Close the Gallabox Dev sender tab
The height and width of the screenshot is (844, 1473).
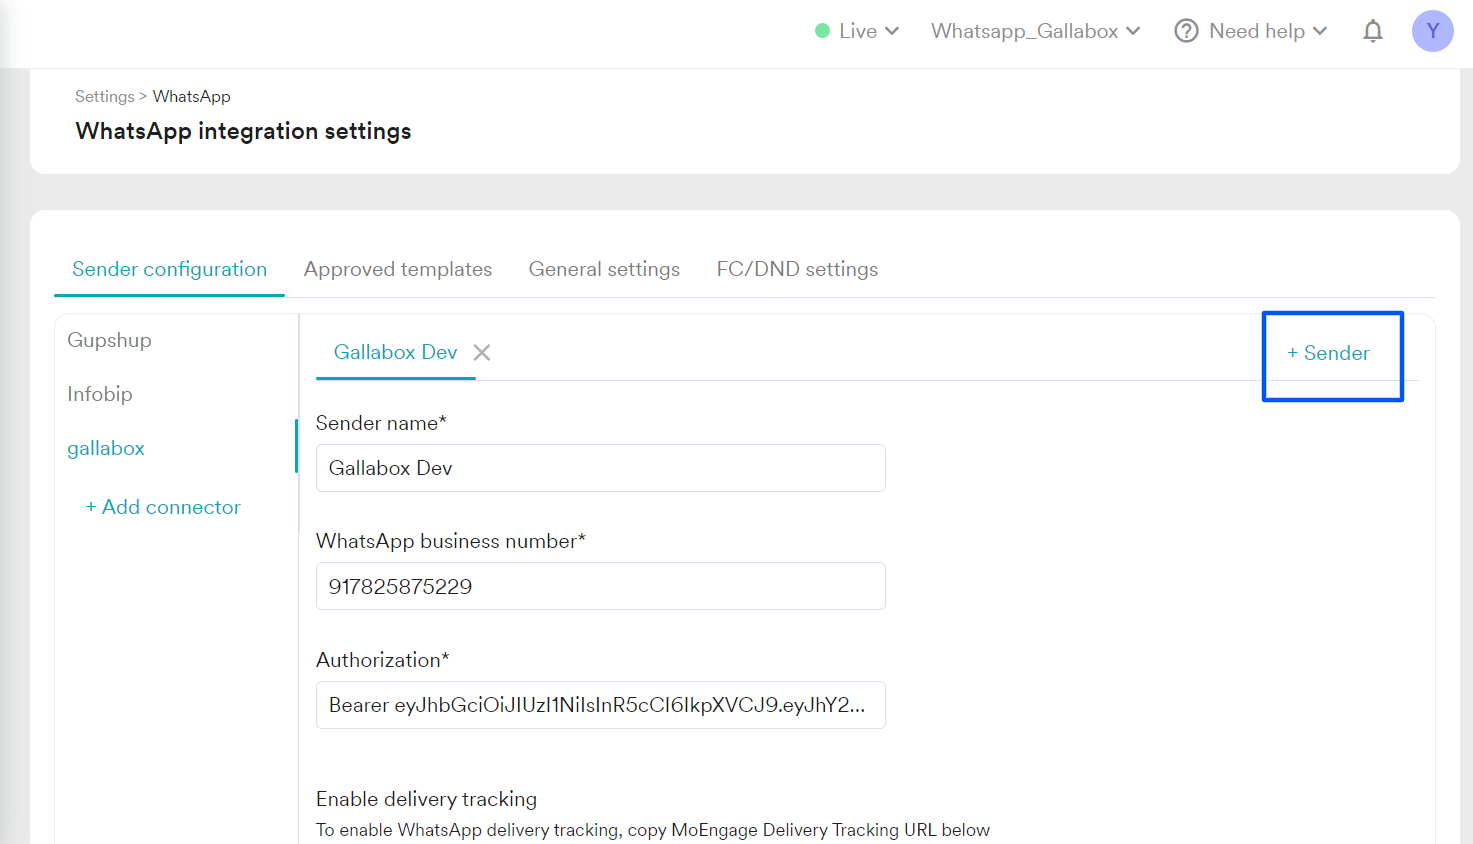click(x=482, y=353)
